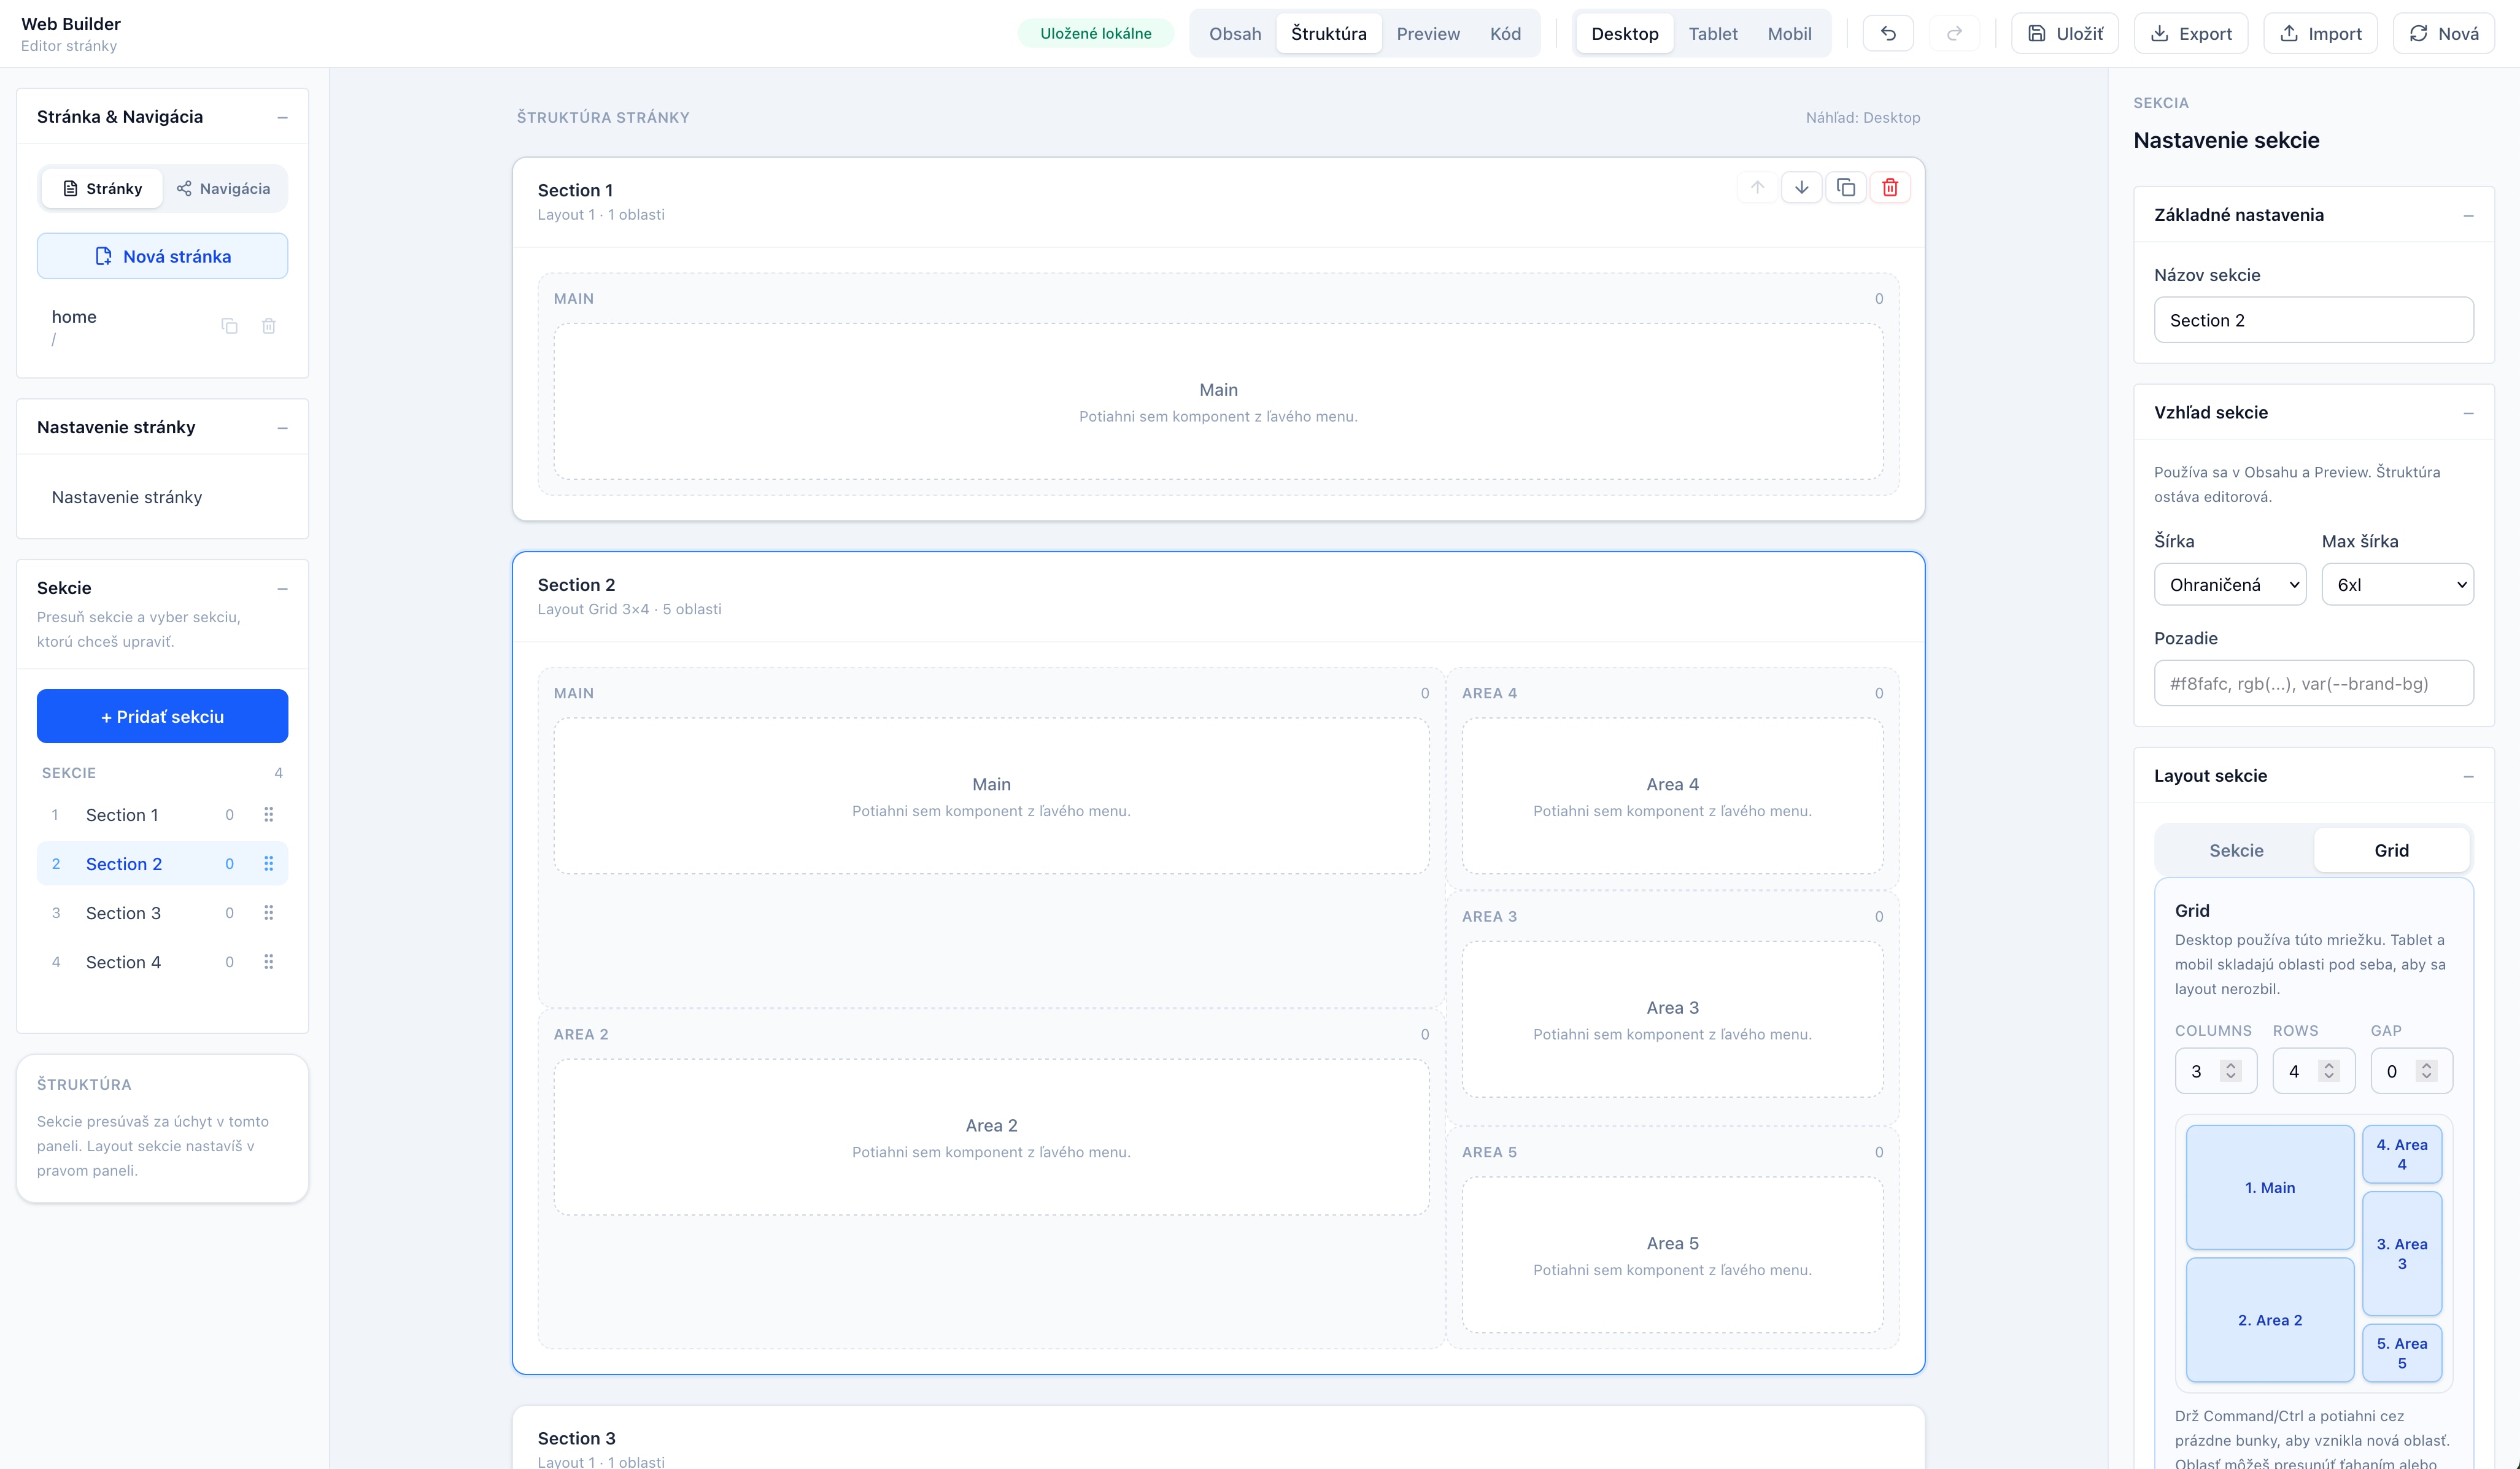2520x1469 pixels.
Task: Switch to the Štruktúra tab
Action: [x=1328, y=33]
